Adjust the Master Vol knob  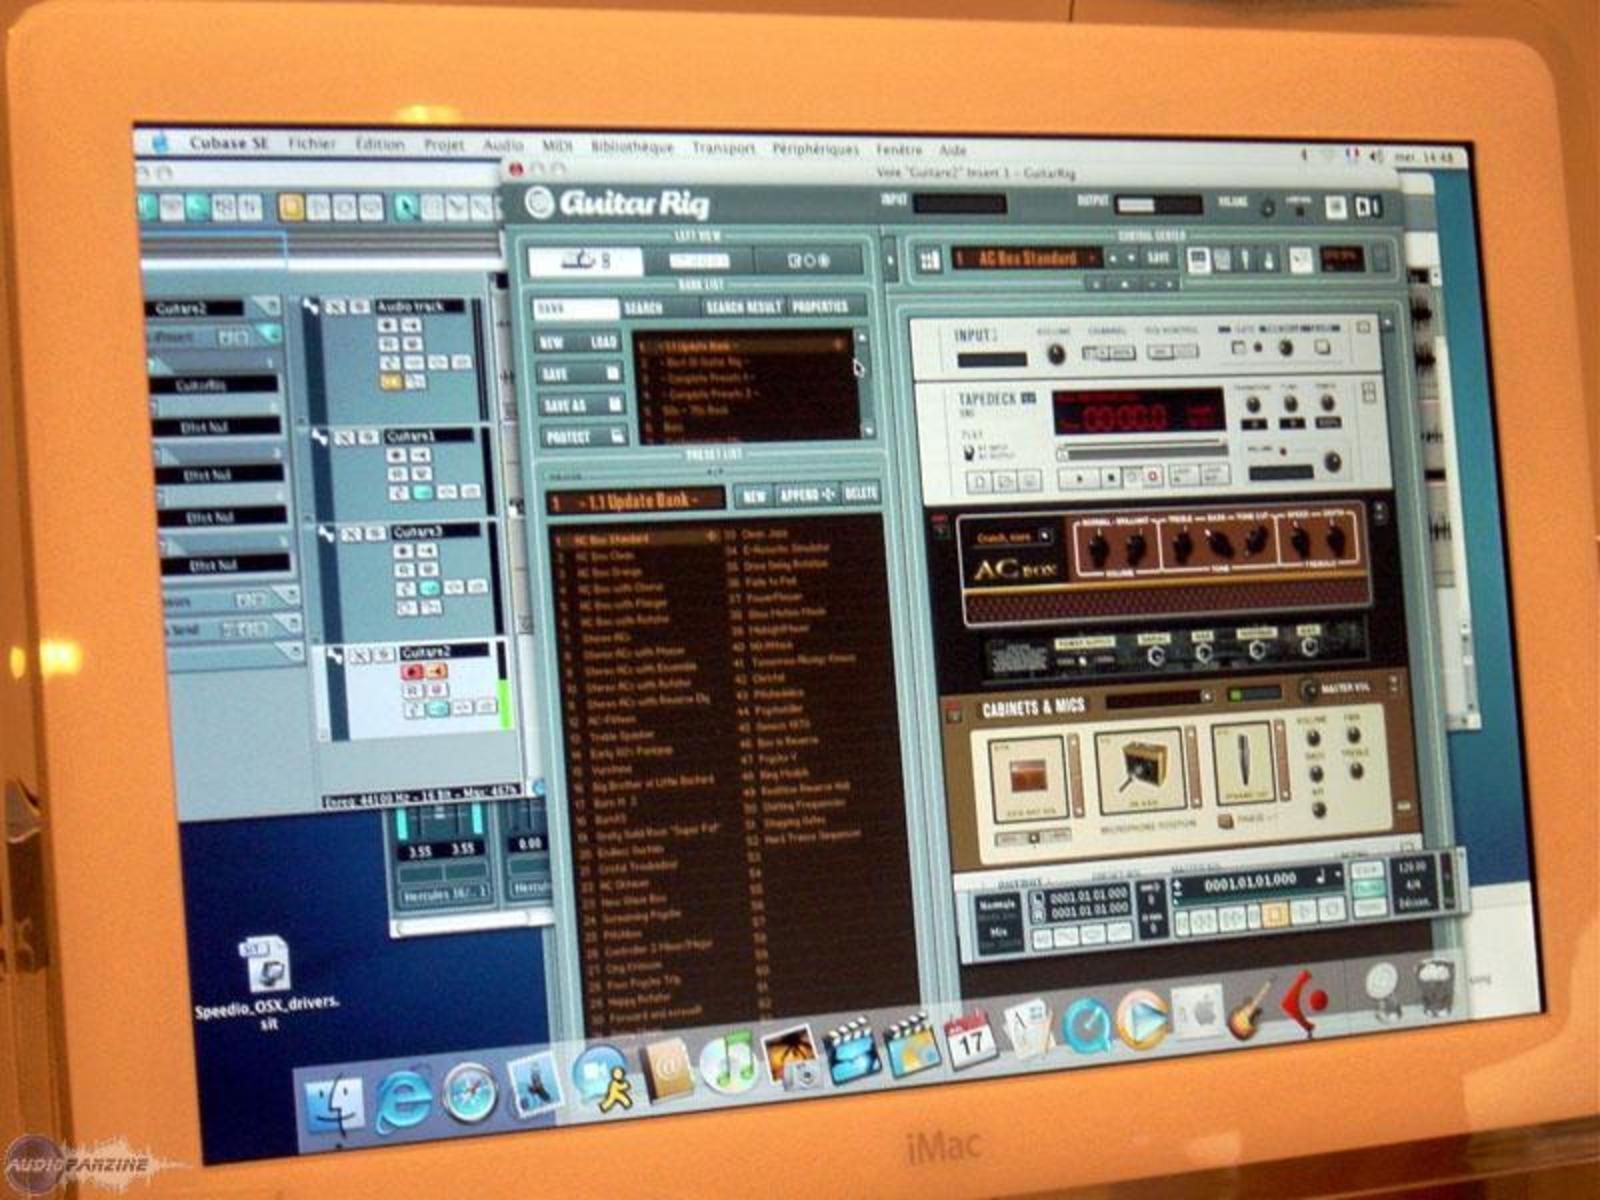[1310, 691]
